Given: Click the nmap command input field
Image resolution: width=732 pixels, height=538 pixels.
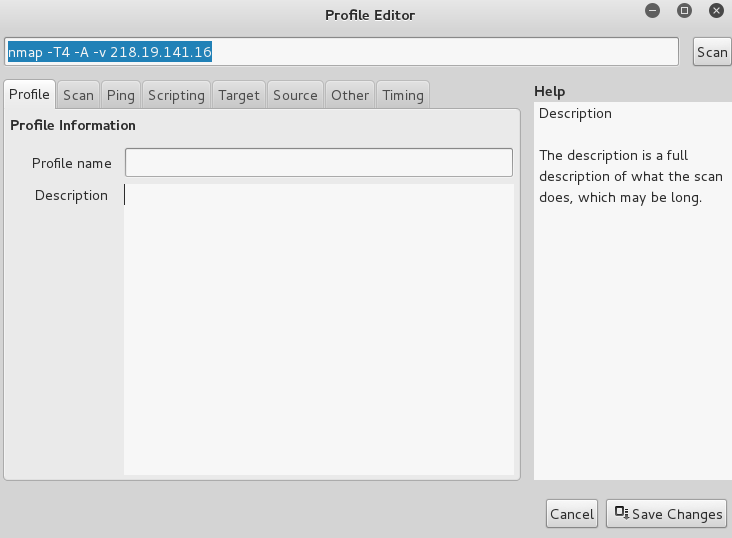Looking at the screenshot, I should [x=341, y=52].
